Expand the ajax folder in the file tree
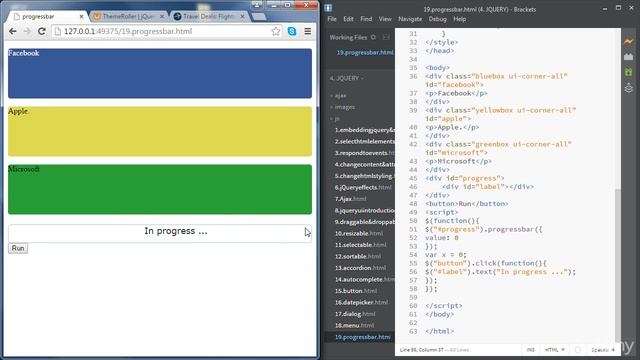The image size is (640, 360). point(340,96)
